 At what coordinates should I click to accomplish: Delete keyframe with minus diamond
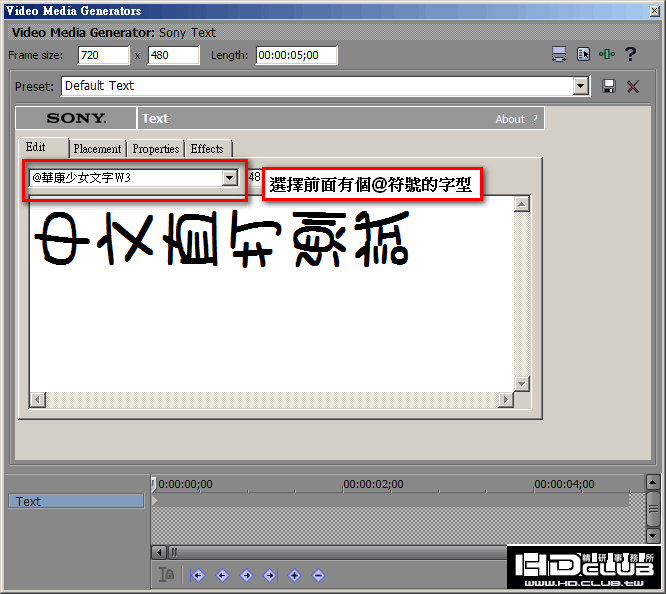[x=319, y=576]
